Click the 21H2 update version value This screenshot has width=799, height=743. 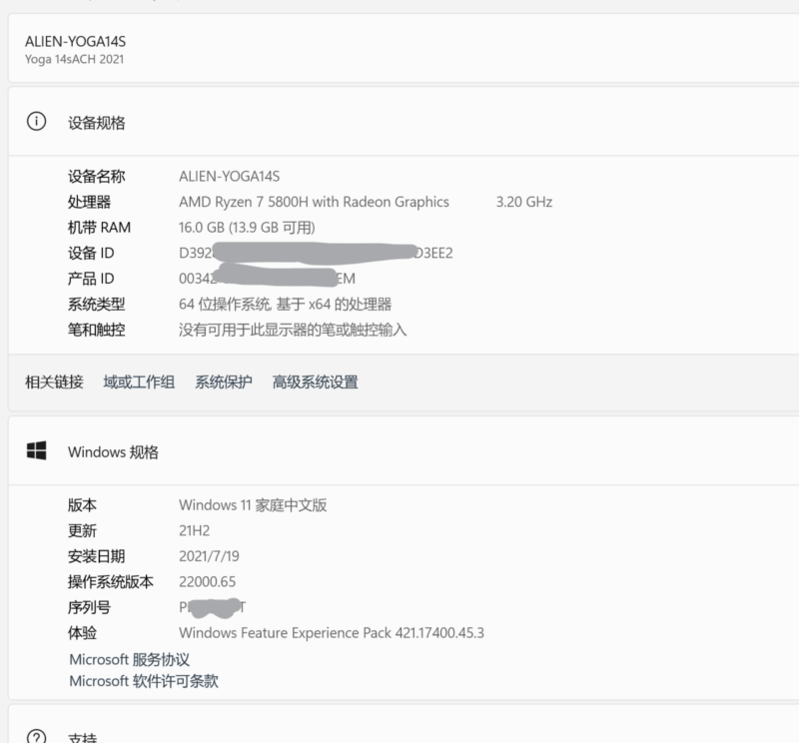194,531
